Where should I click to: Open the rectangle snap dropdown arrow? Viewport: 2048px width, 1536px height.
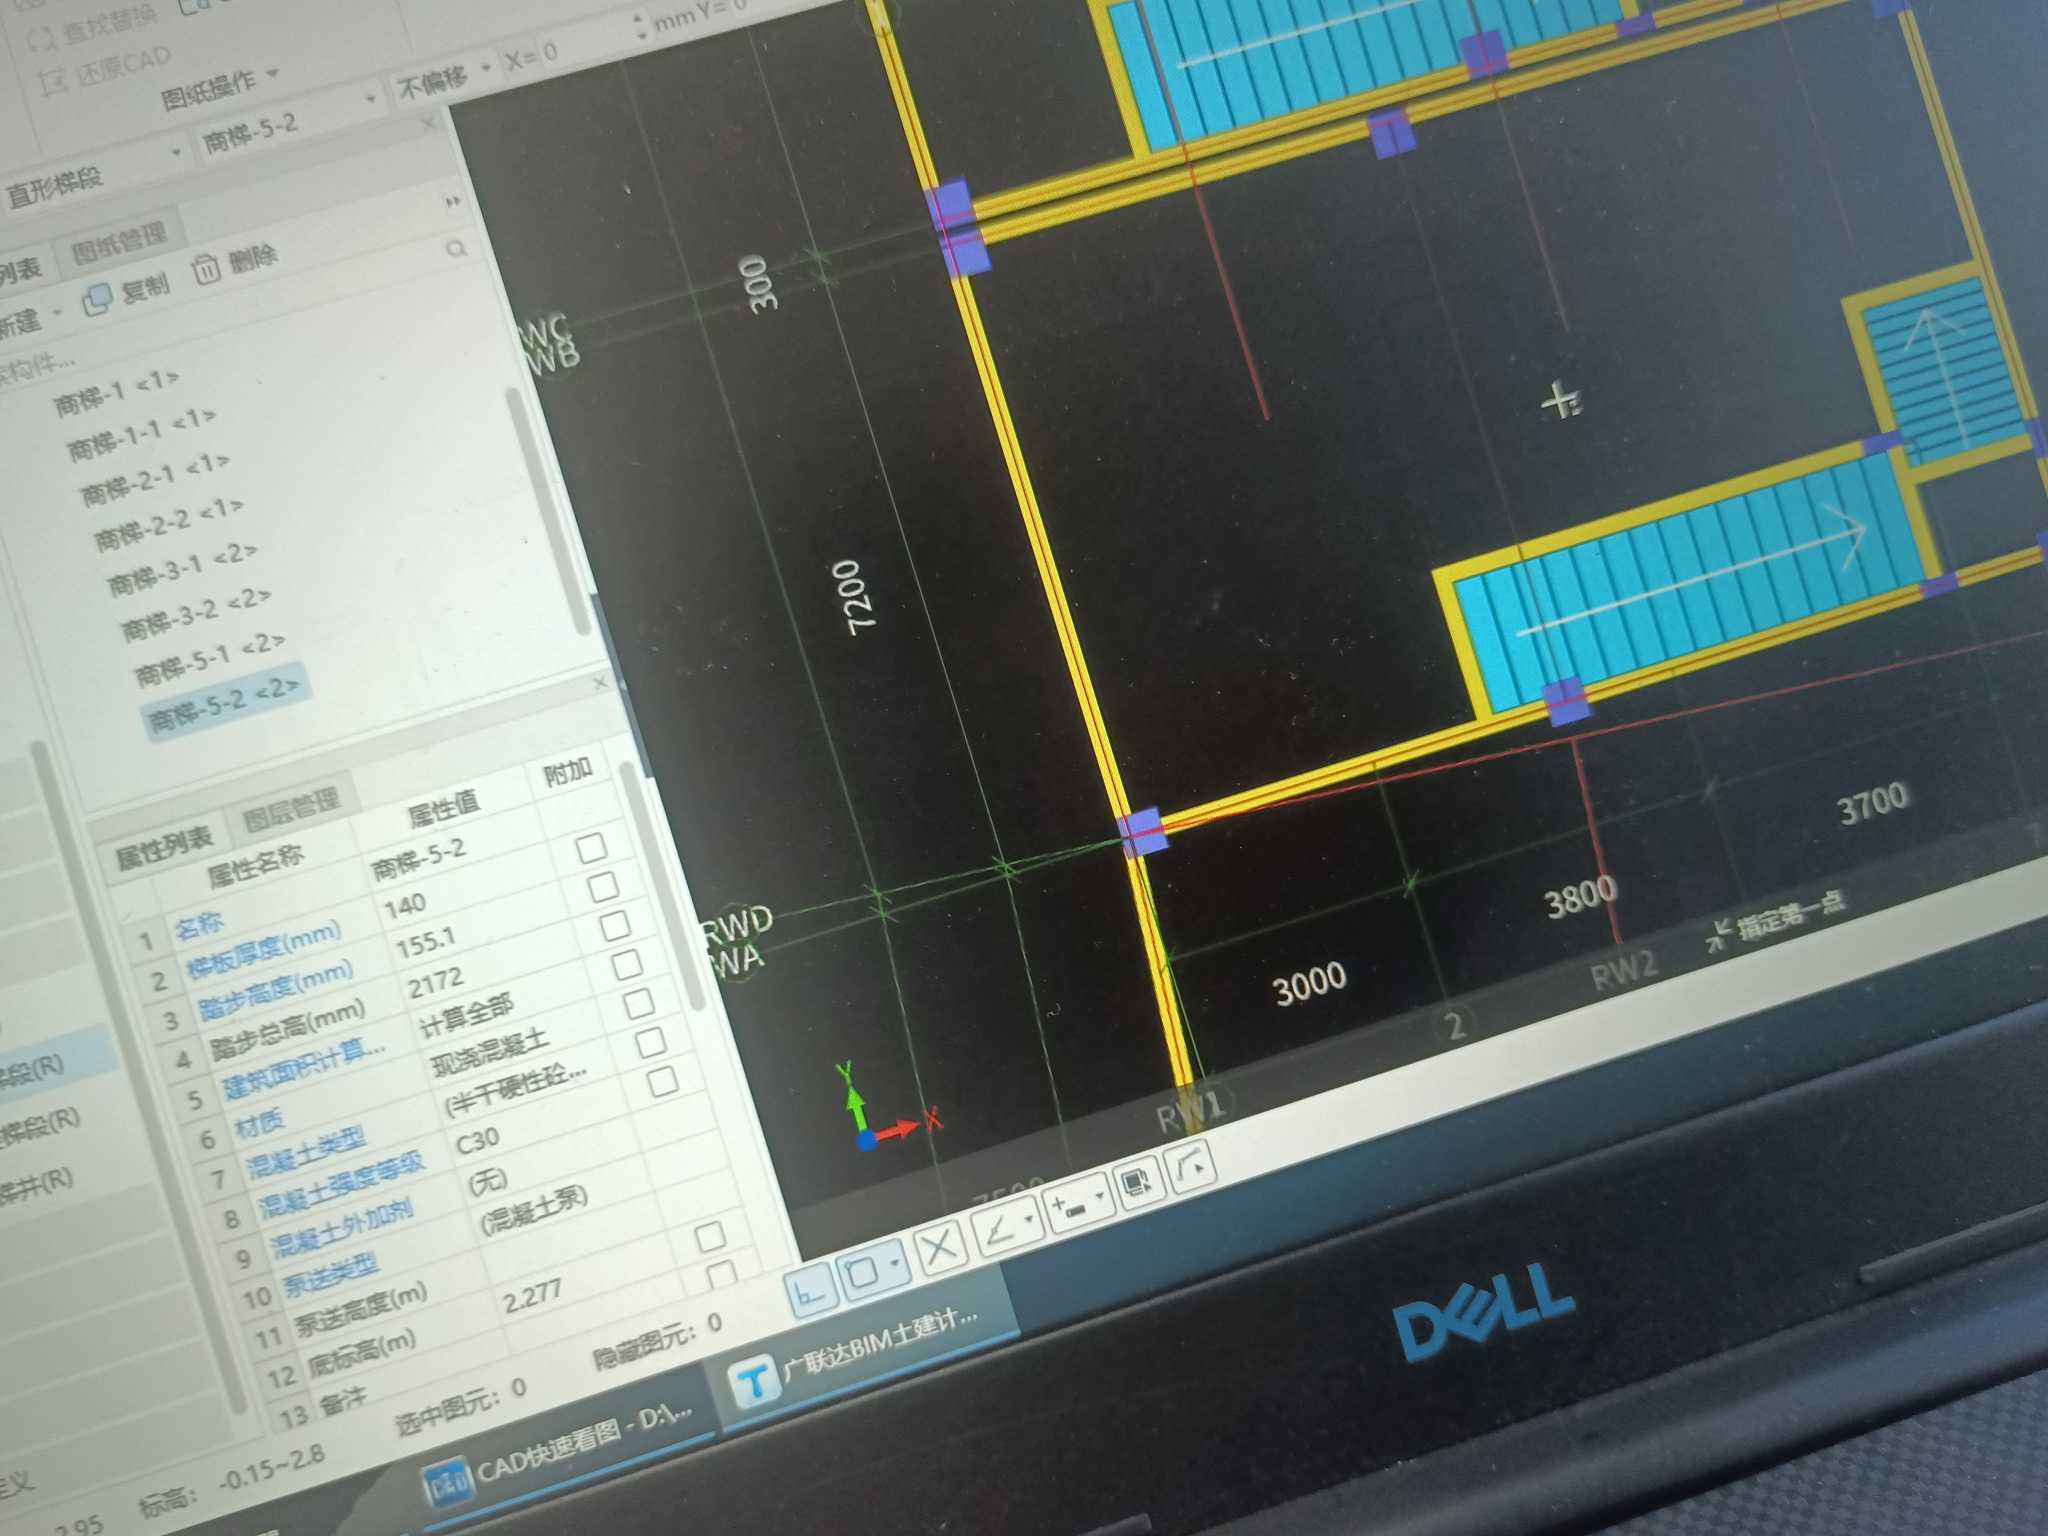pyautogui.click(x=894, y=1263)
